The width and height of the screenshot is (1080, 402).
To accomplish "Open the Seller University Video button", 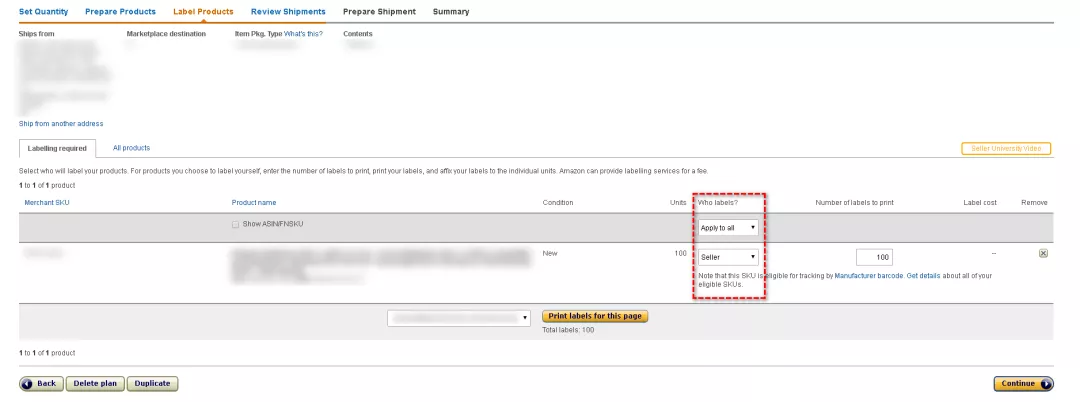I will pos(1006,149).
